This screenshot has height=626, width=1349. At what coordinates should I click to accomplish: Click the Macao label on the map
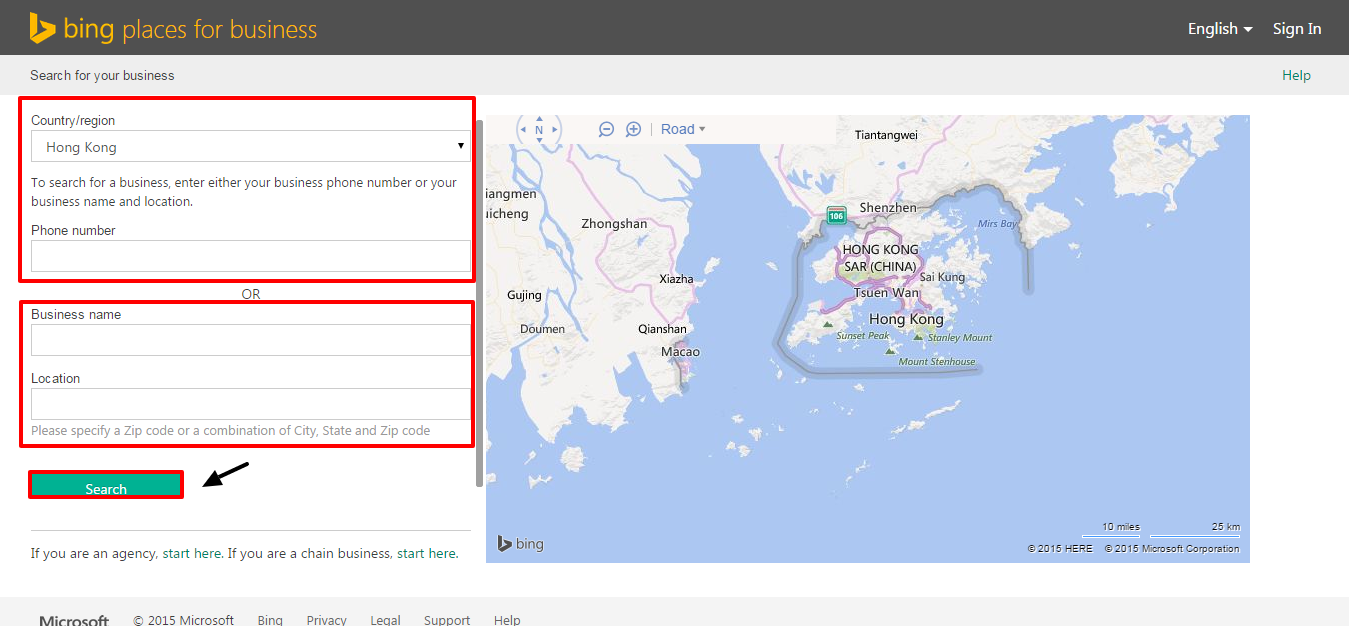click(680, 352)
